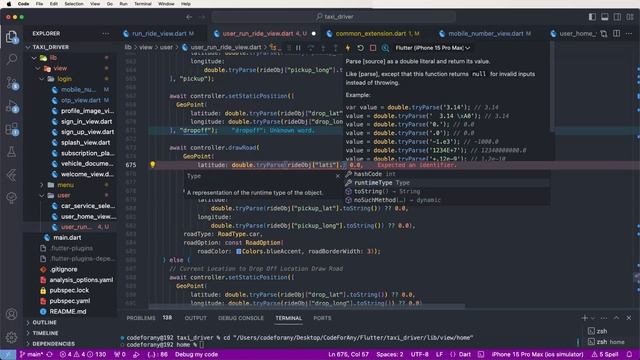Click errors and warnings count in status bar
Viewport: 640px width, 360px height.
(x=83, y=354)
